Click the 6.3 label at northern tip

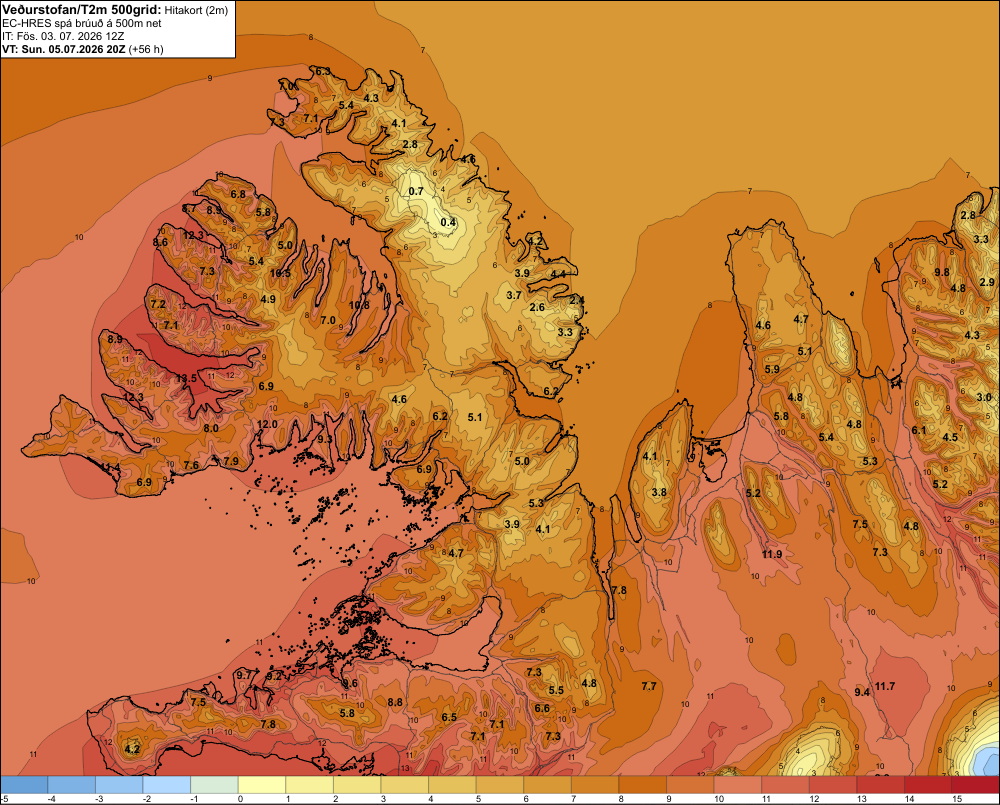tap(323, 71)
